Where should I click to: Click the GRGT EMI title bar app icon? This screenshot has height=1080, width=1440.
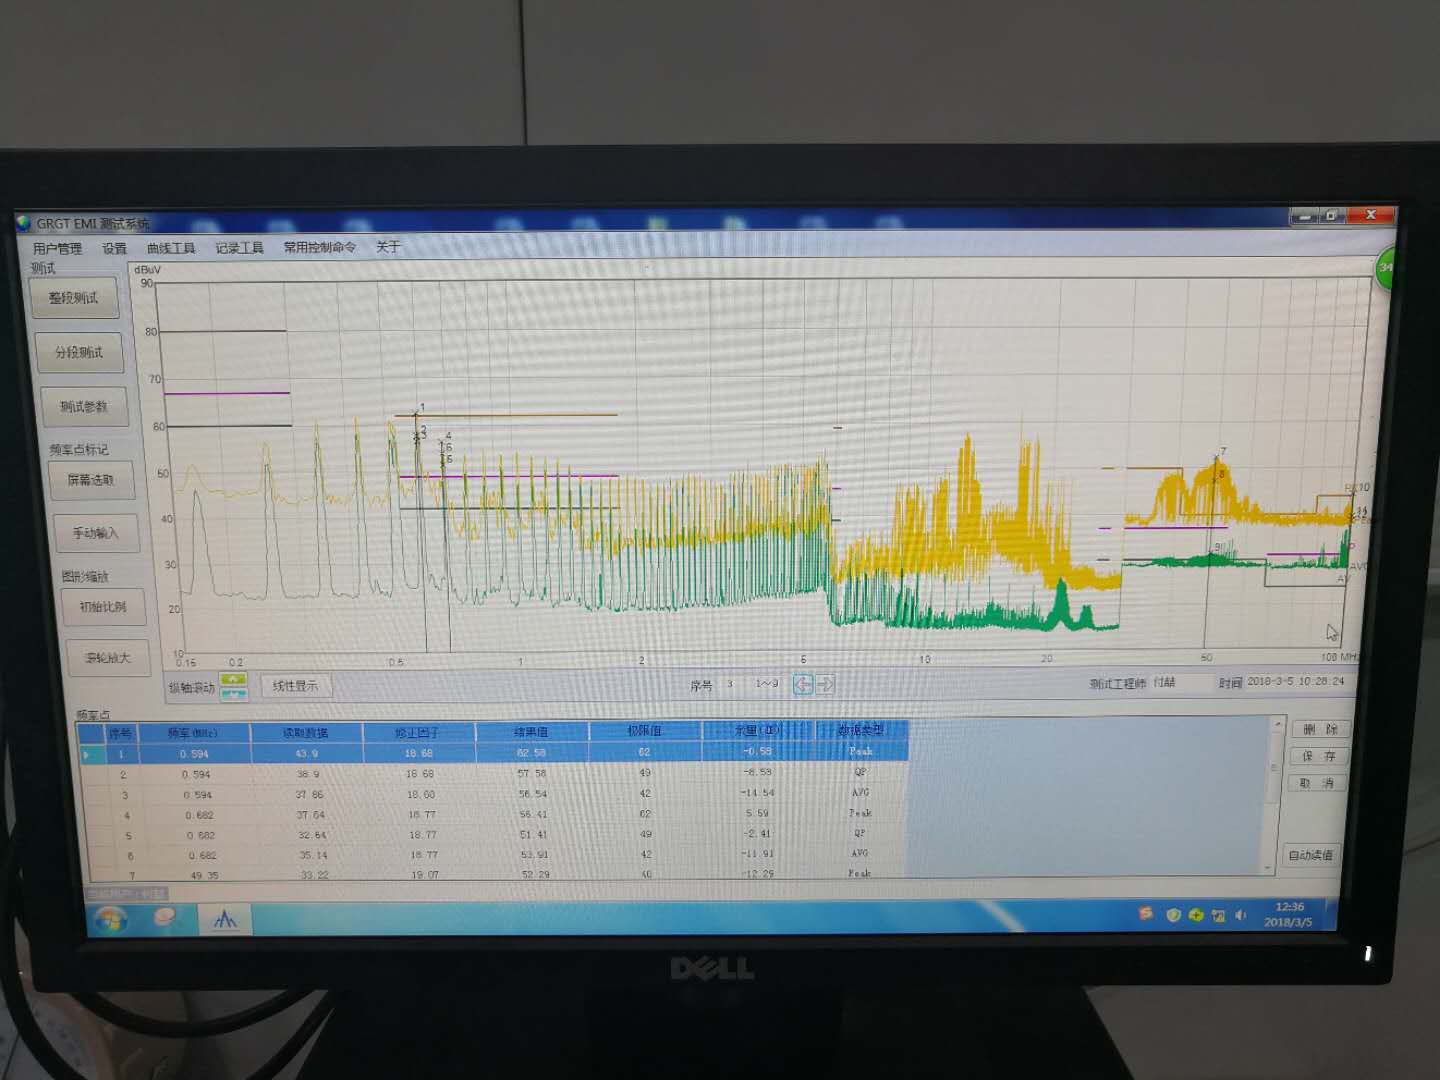pos(24,223)
